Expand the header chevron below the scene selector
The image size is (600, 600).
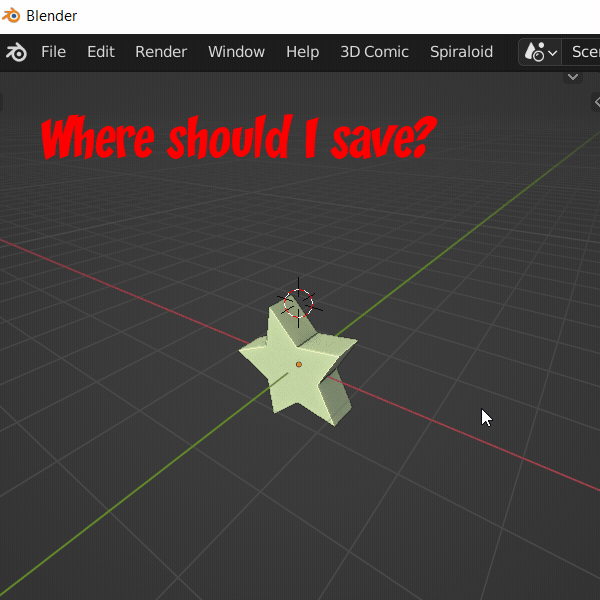pos(572,77)
